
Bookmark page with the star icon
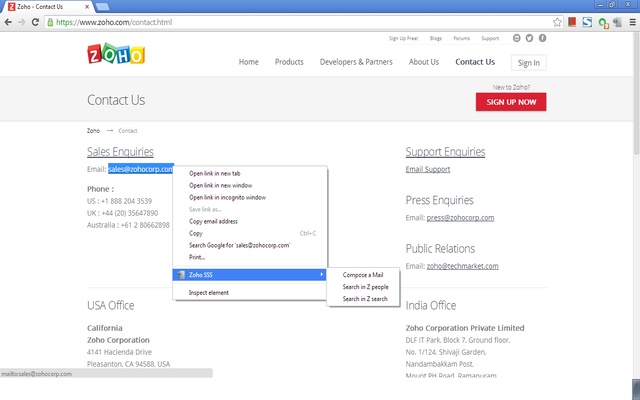557,22
